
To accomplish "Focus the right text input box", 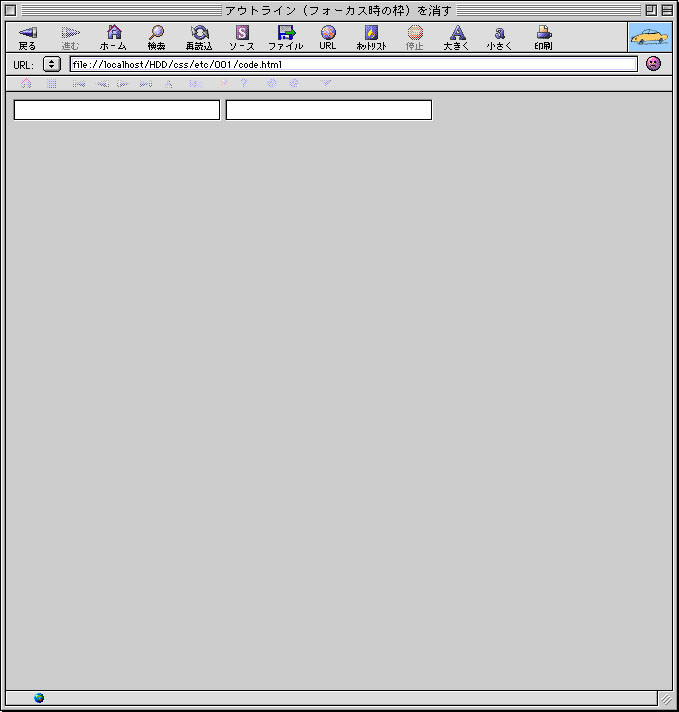I will (329, 110).
